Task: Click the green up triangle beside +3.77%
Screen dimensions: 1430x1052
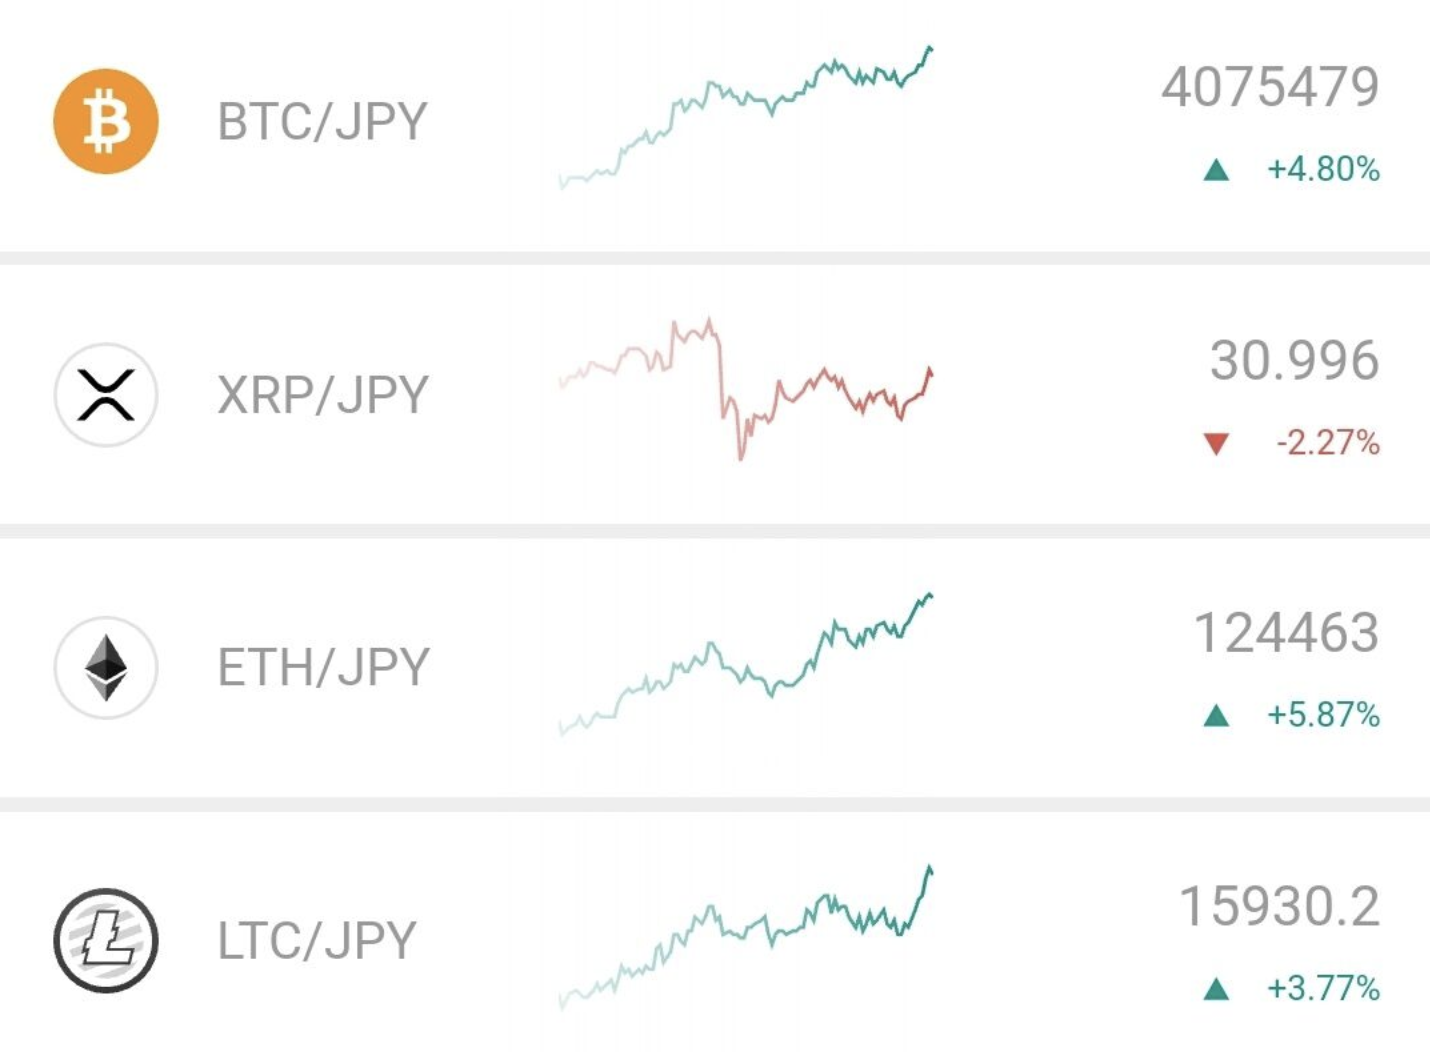Action: click(x=1216, y=989)
